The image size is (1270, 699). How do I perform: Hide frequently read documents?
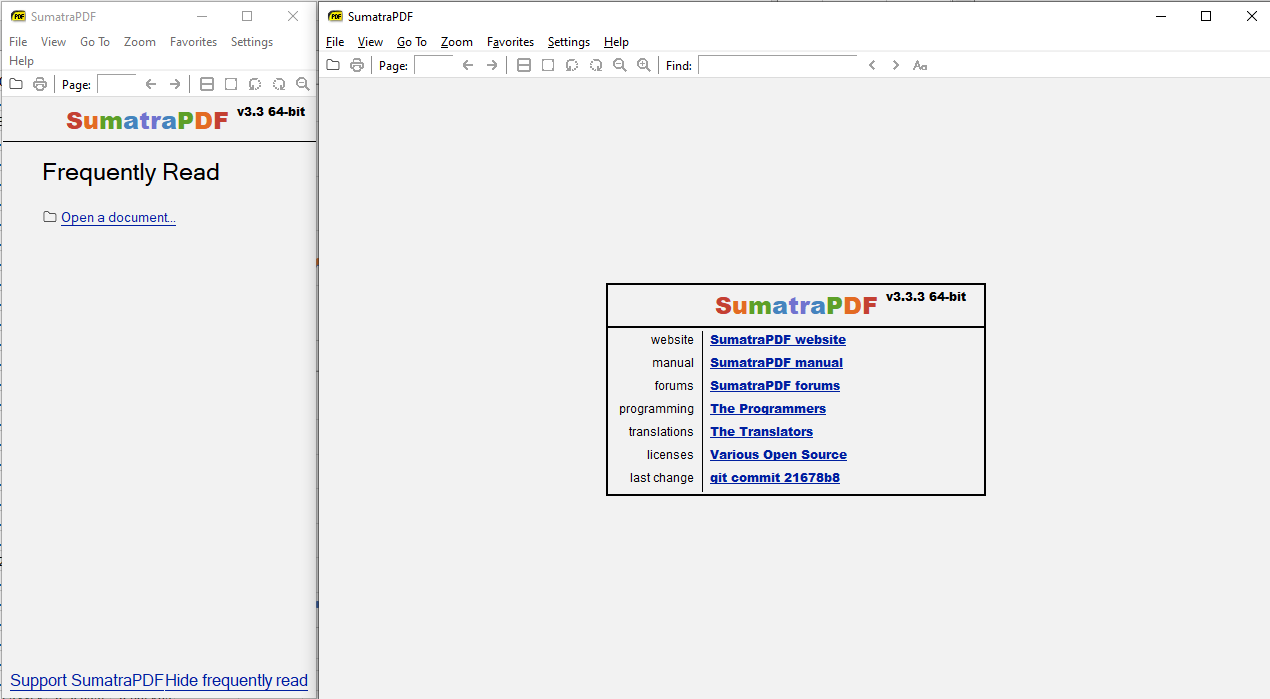point(237,680)
